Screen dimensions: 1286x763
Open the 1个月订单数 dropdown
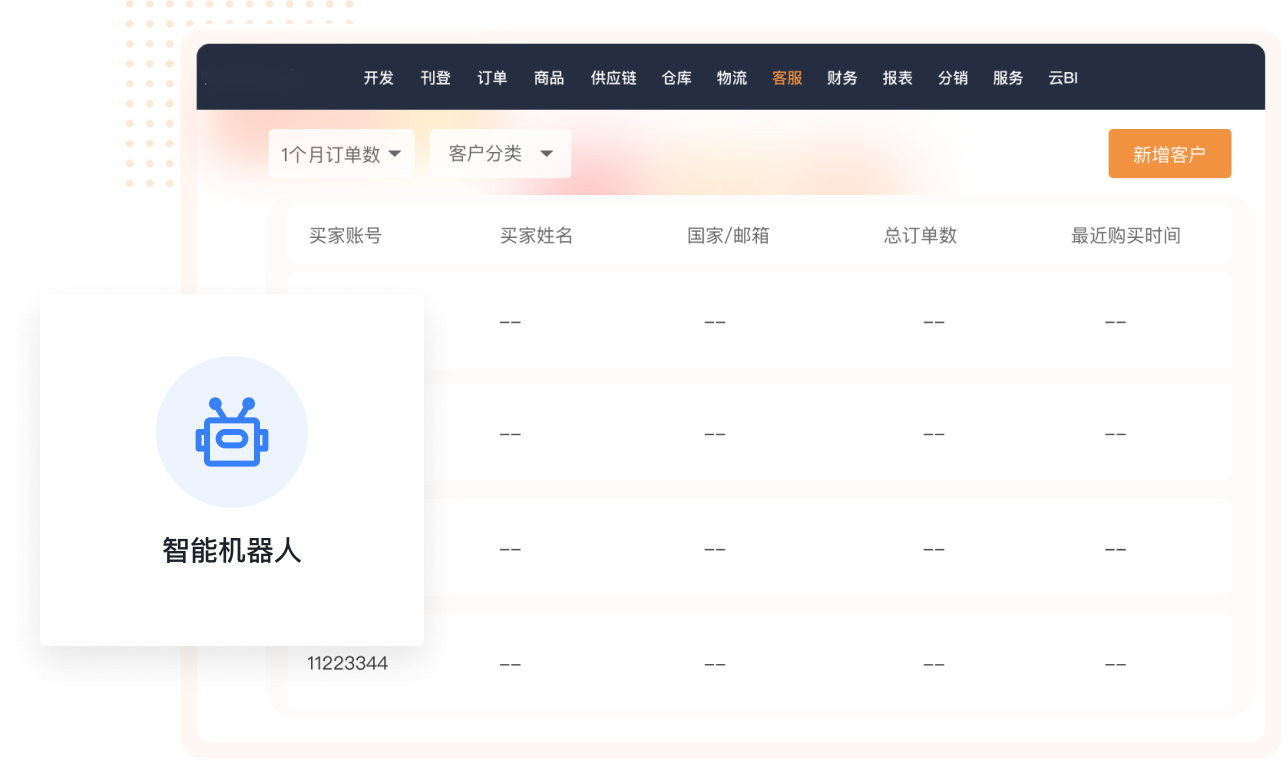341,154
